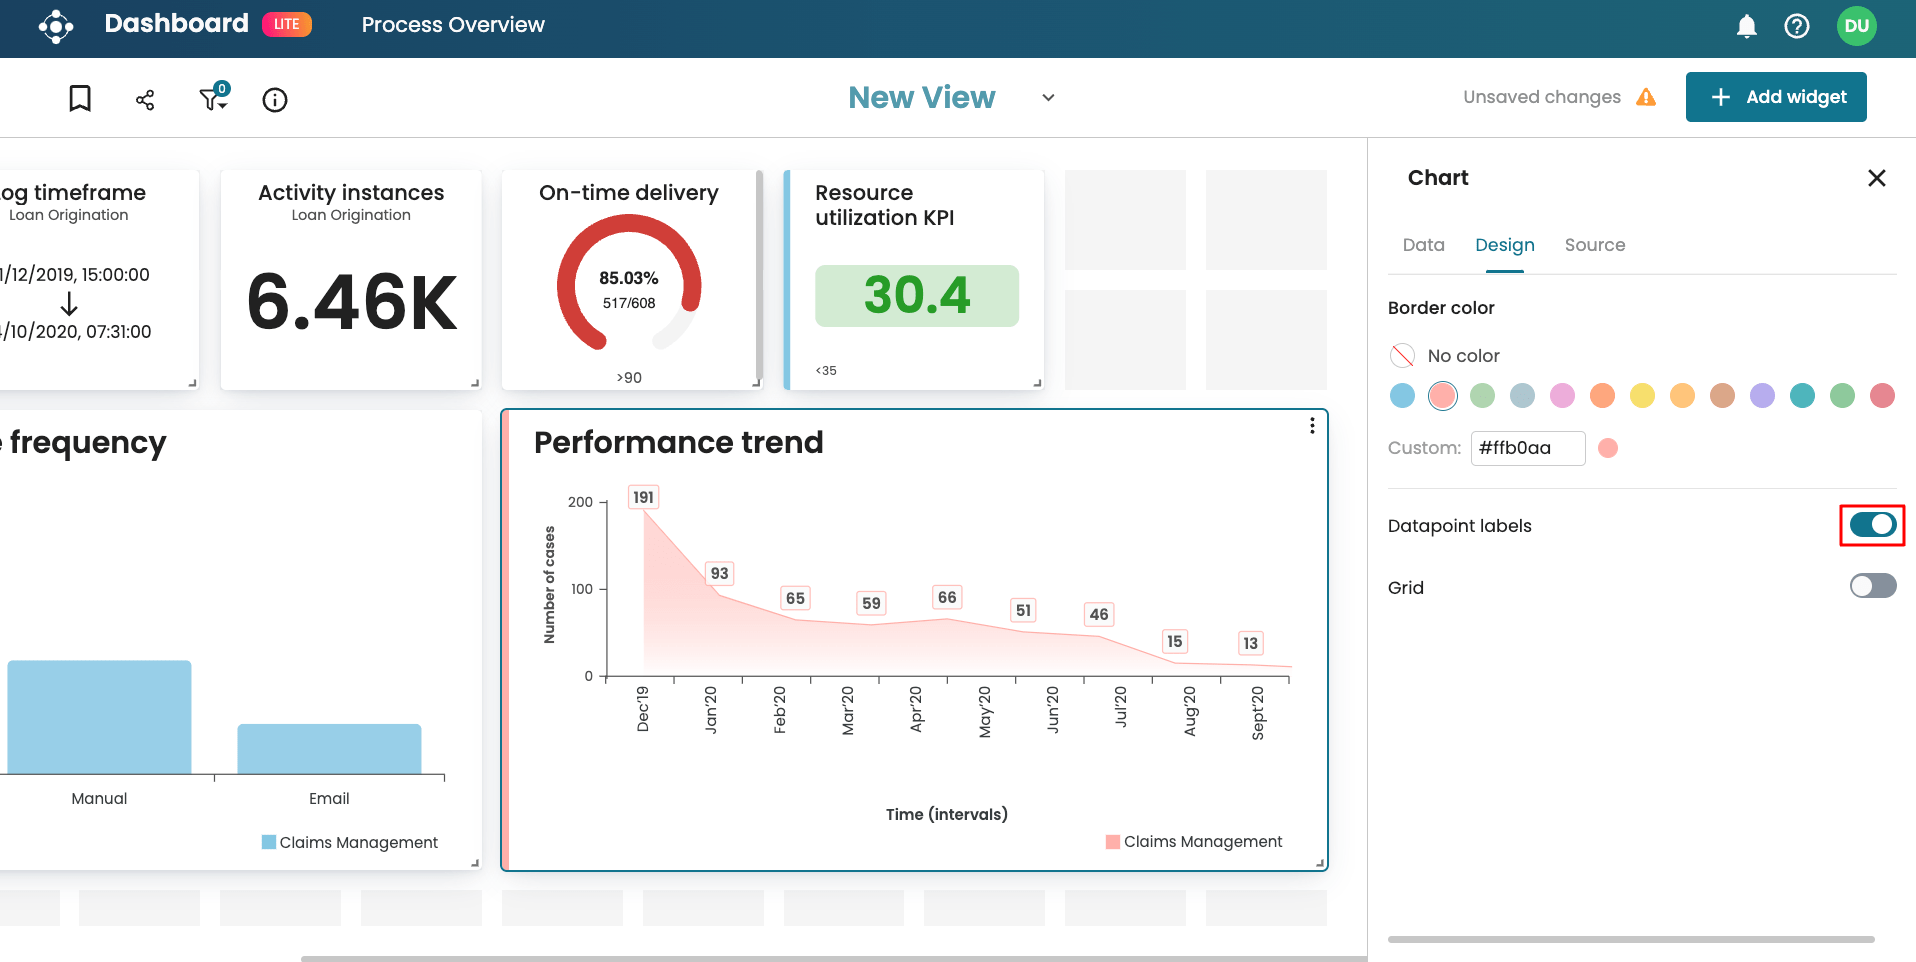This screenshot has width=1916, height=962.
Task: Click the Dashboard logo icon
Action: point(56,26)
